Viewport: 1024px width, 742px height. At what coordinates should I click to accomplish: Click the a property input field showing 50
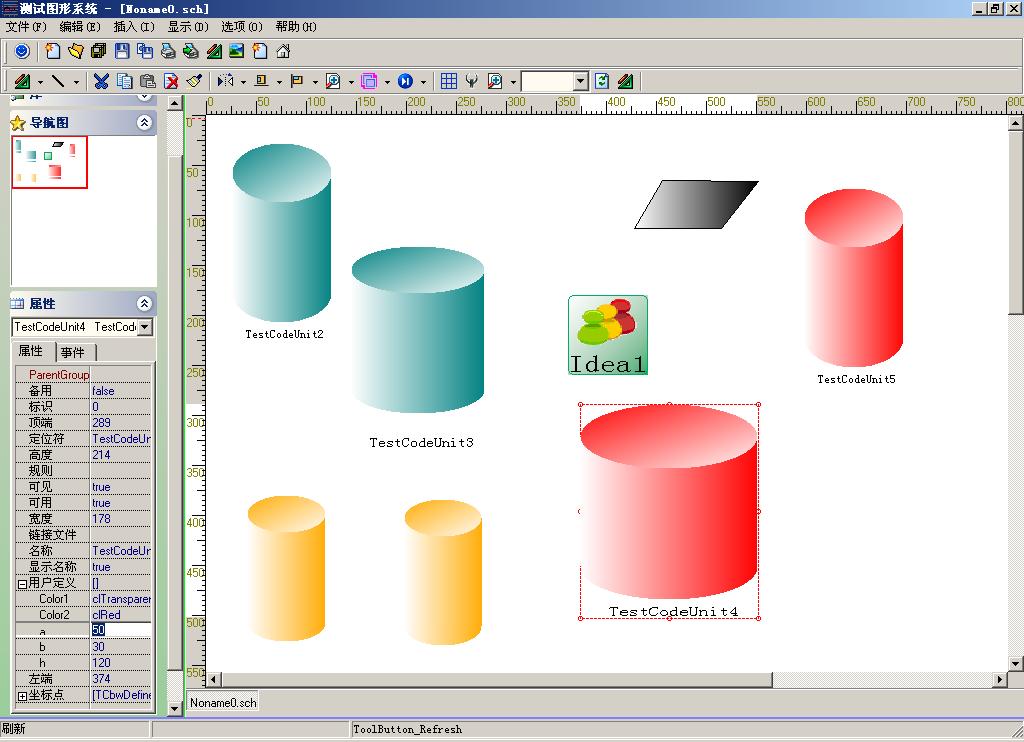click(121, 630)
